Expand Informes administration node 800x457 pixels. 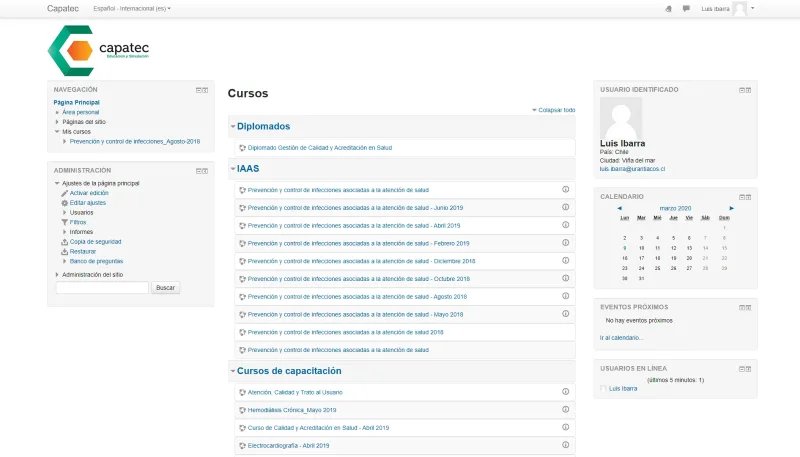(x=65, y=232)
